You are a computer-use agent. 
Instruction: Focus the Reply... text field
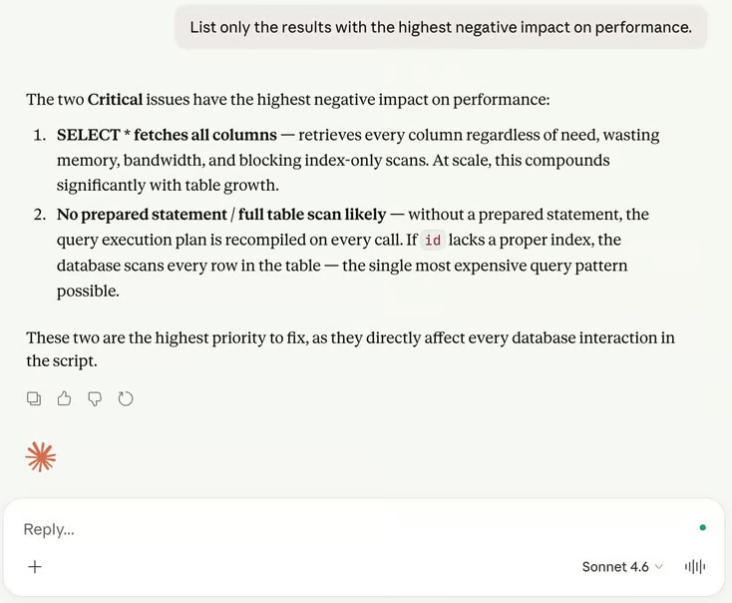[355, 529]
